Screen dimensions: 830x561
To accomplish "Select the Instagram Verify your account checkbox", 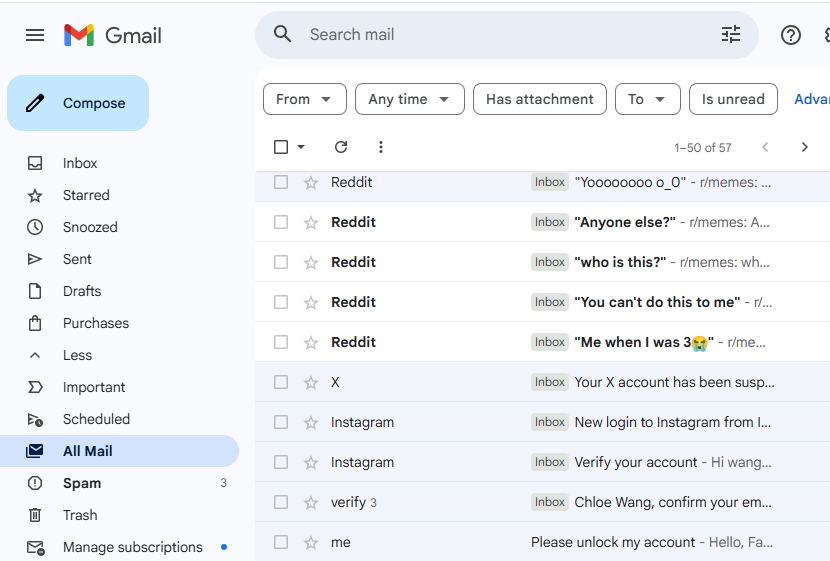I will point(281,462).
